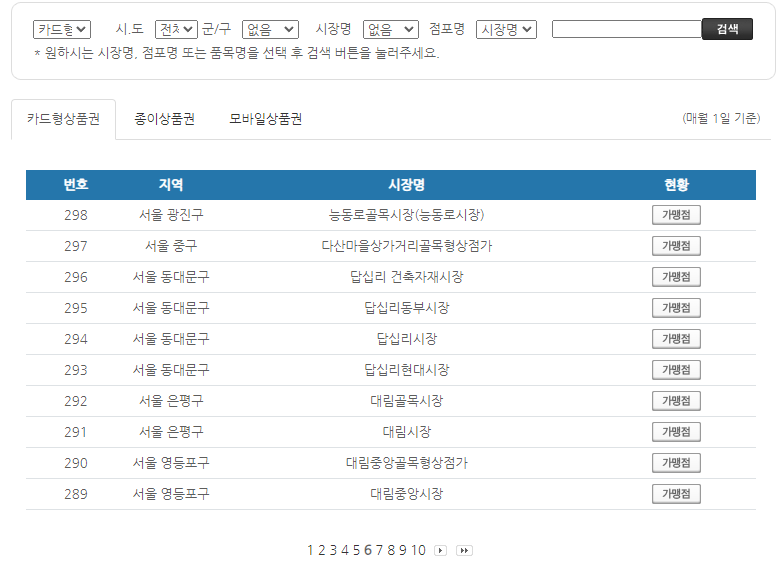Go to page 10
This screenshot has height=568, width=782.
coord(418,551)
